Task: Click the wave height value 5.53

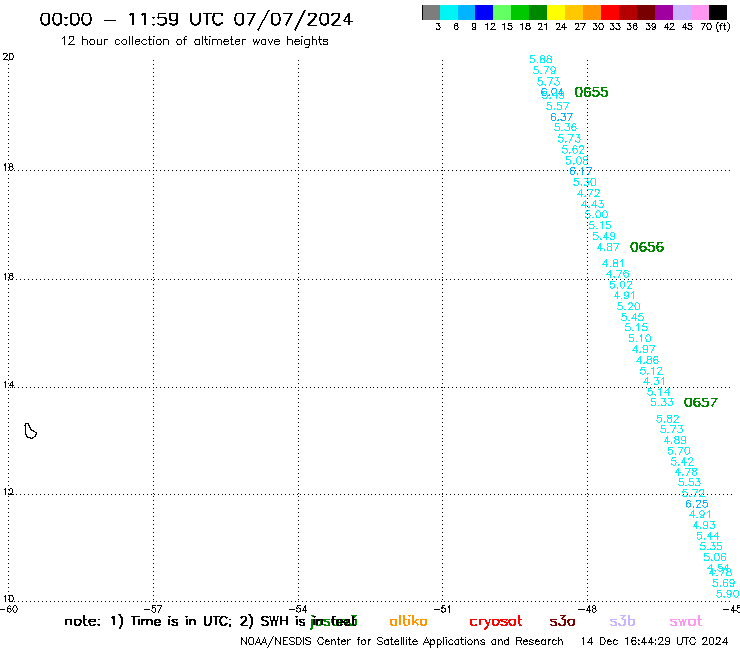Action: (x=690, y=482)
